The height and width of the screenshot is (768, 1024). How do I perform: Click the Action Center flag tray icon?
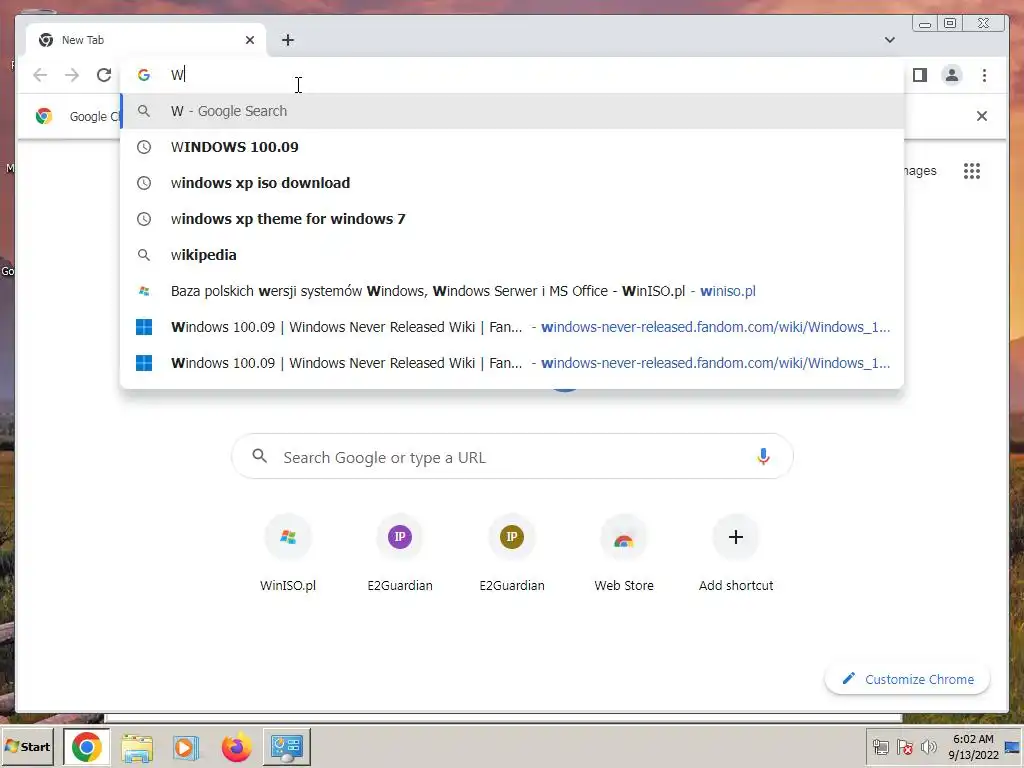point(904,747)
